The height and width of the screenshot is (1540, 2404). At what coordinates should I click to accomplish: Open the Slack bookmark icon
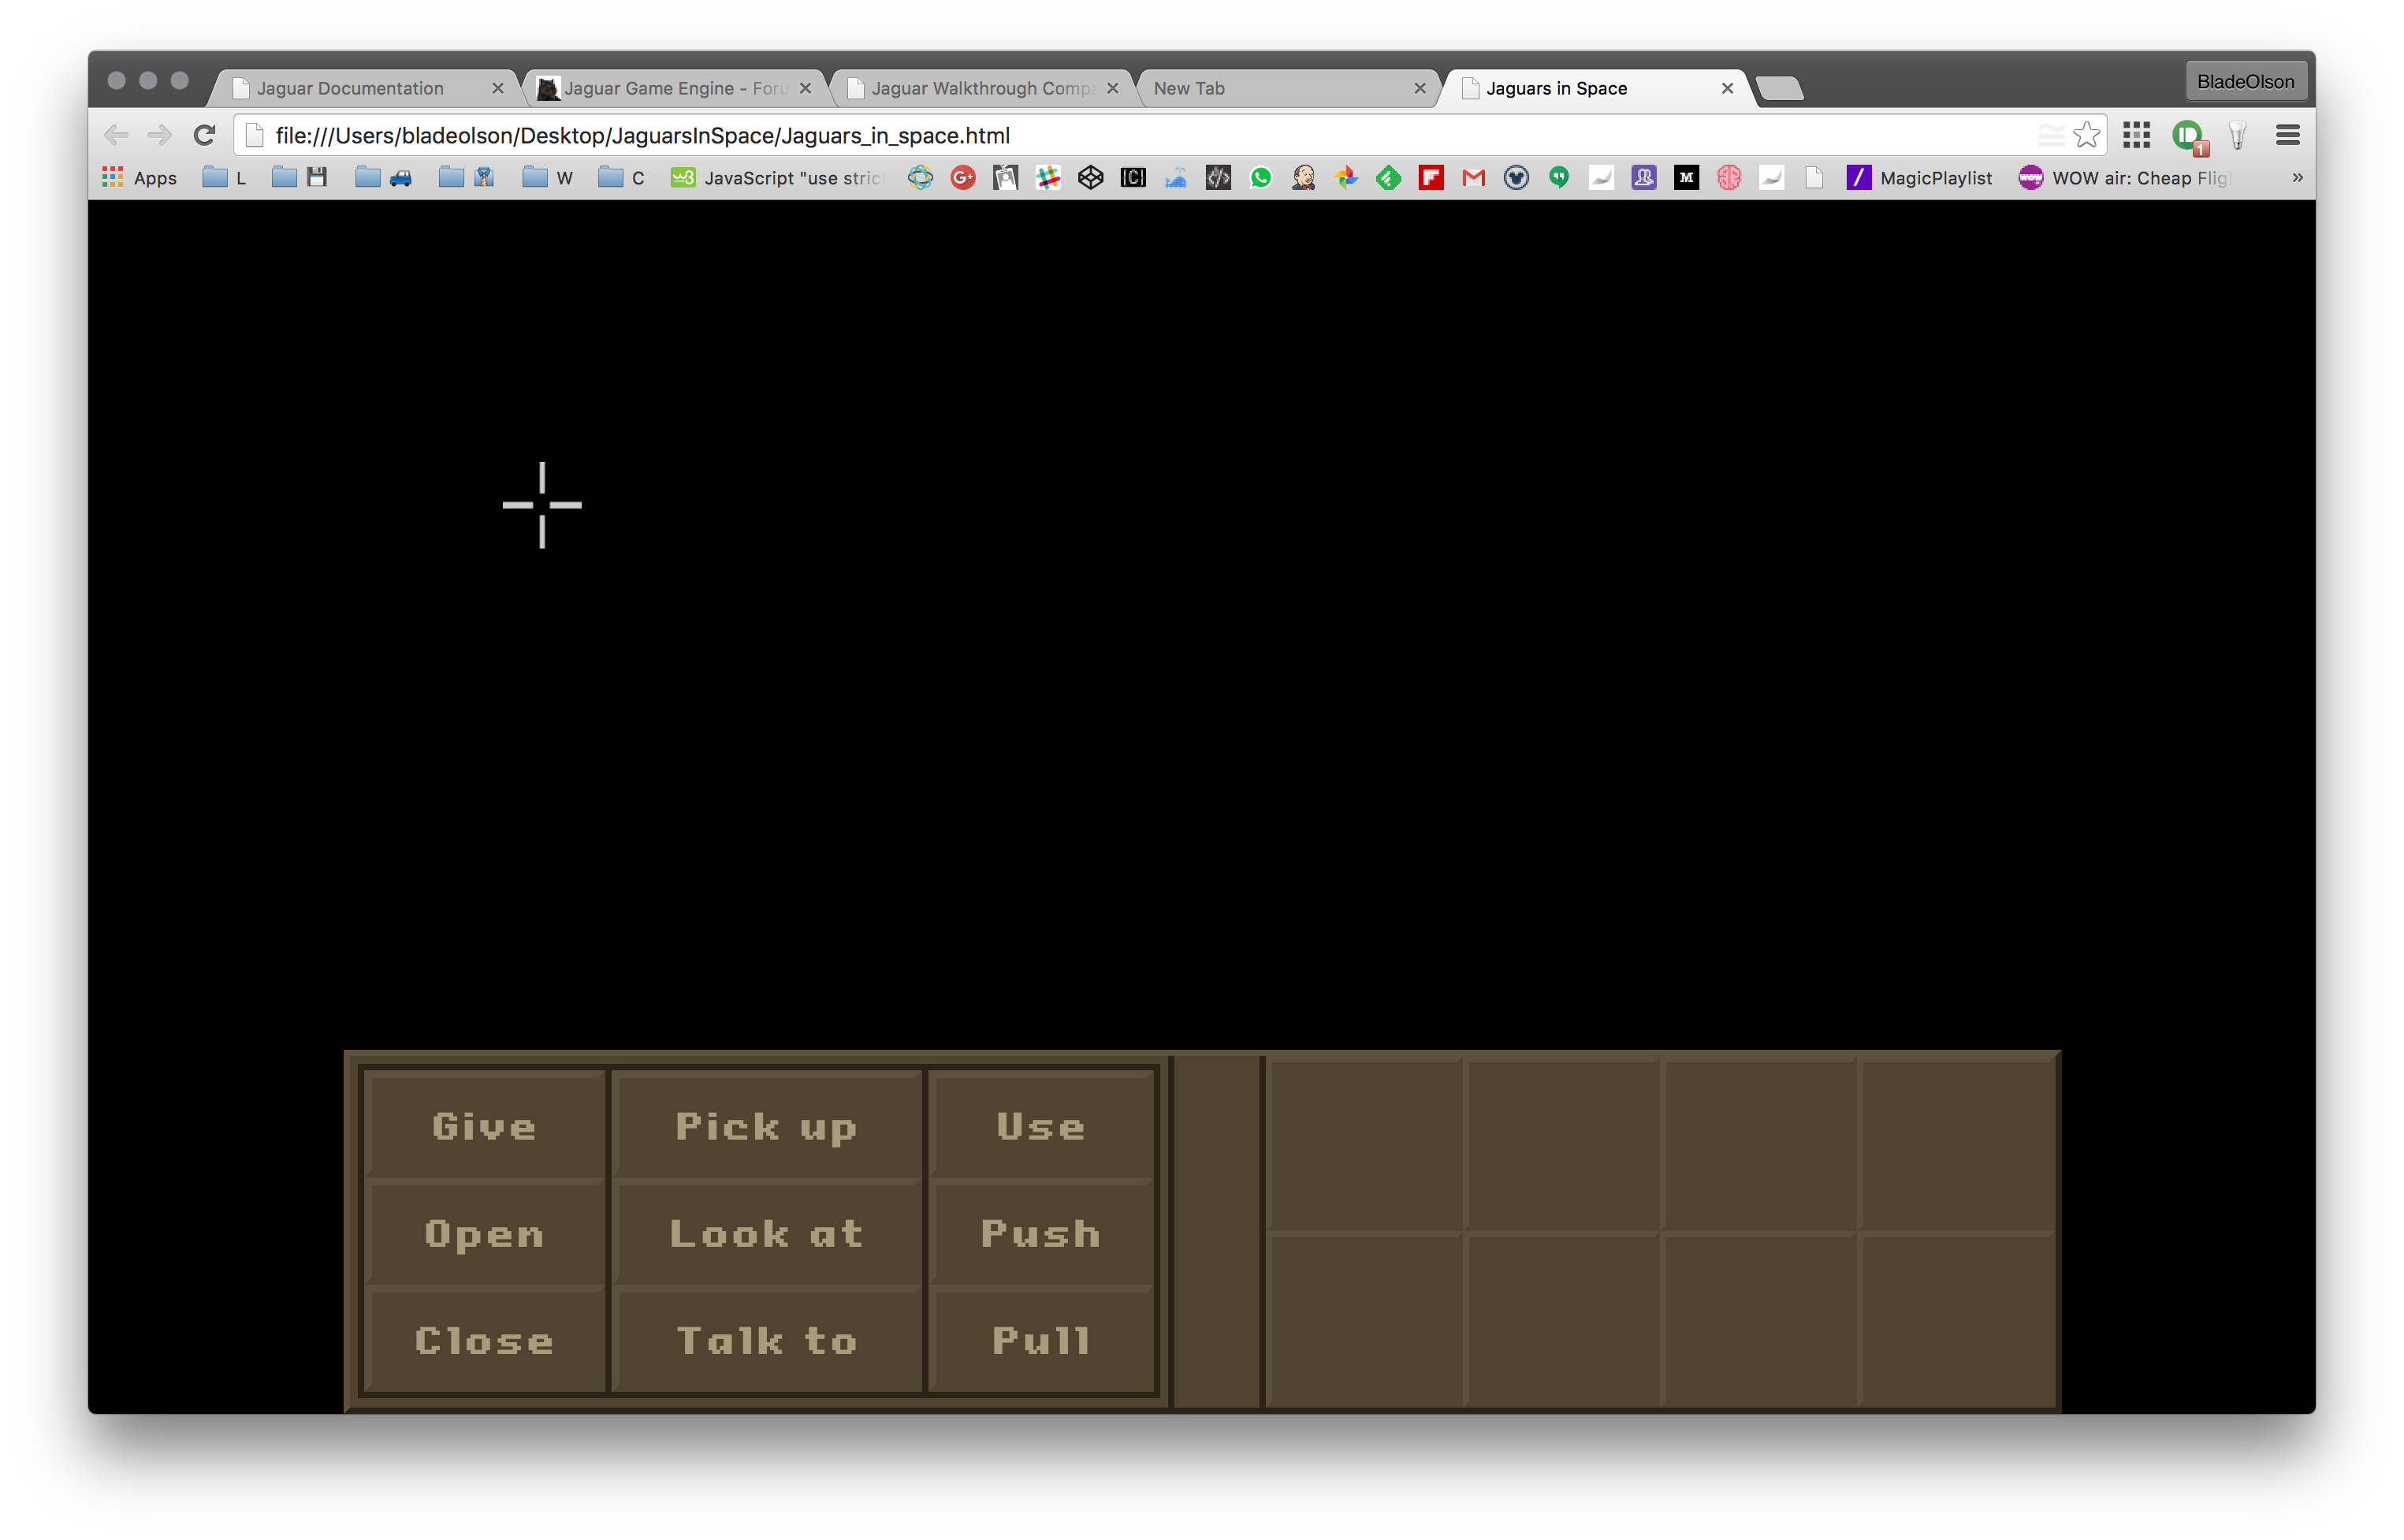1048,178
